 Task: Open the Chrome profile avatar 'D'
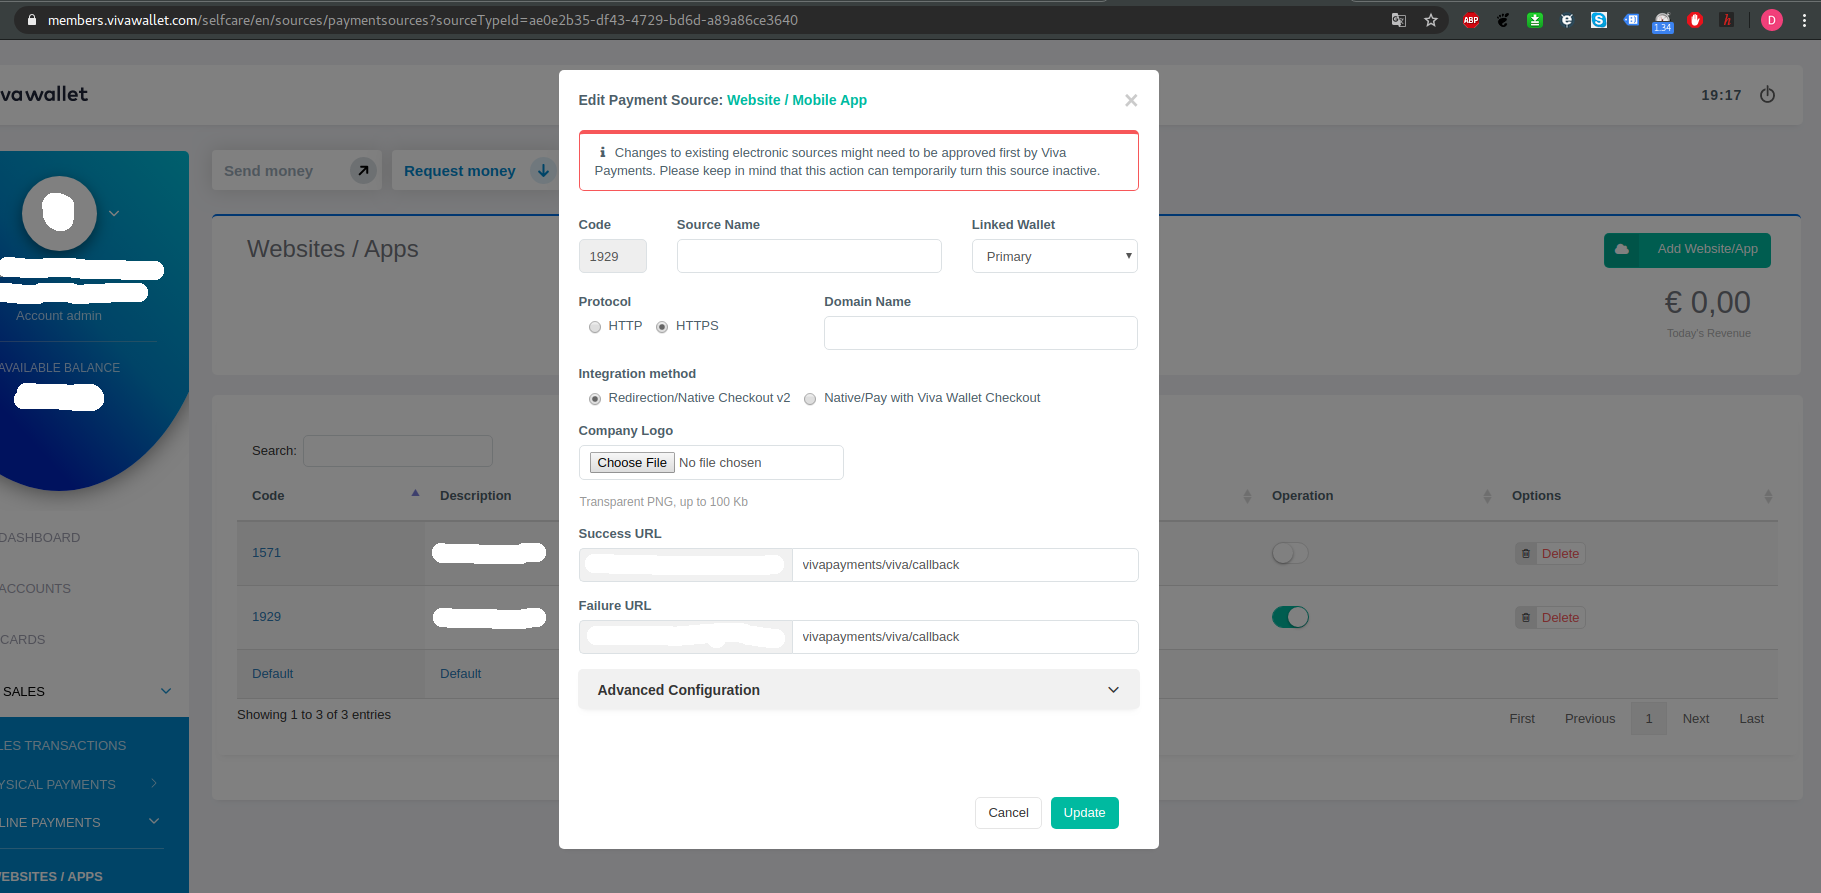(x=1772, y=20)
